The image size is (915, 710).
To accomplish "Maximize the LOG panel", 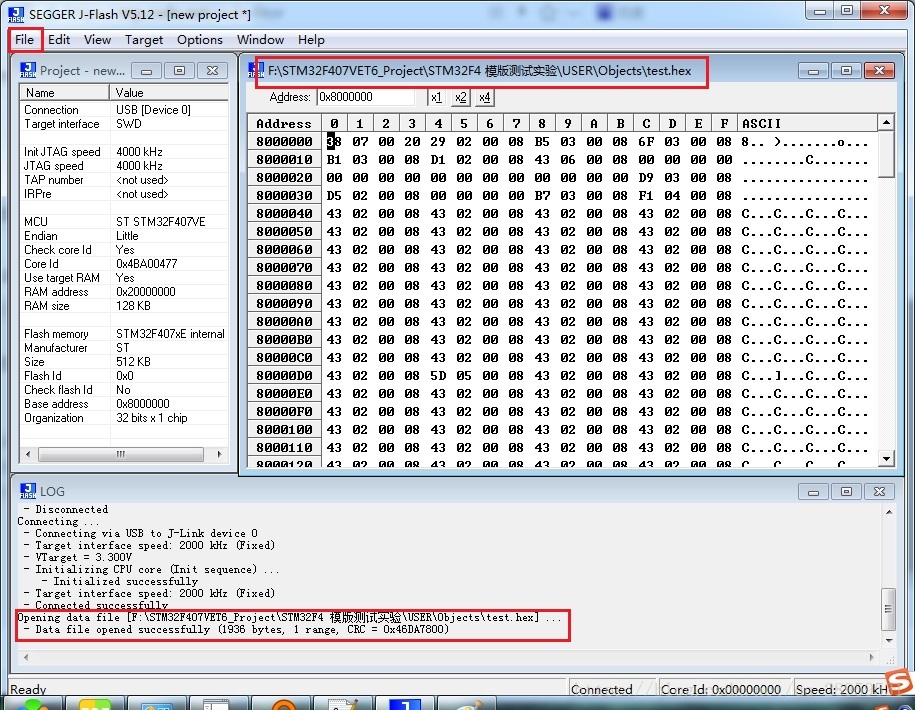I will click(x=846, y=492).
